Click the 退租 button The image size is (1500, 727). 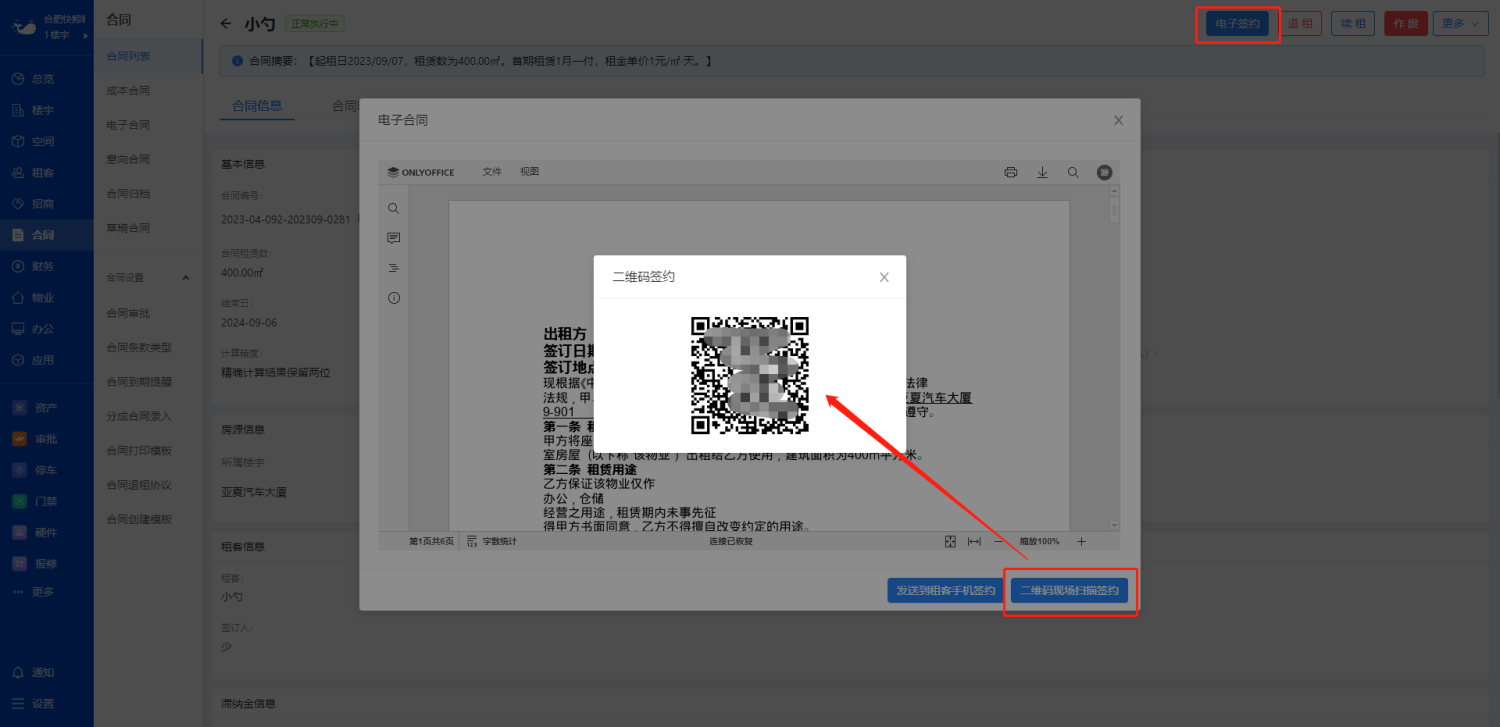click(1301, 24)
